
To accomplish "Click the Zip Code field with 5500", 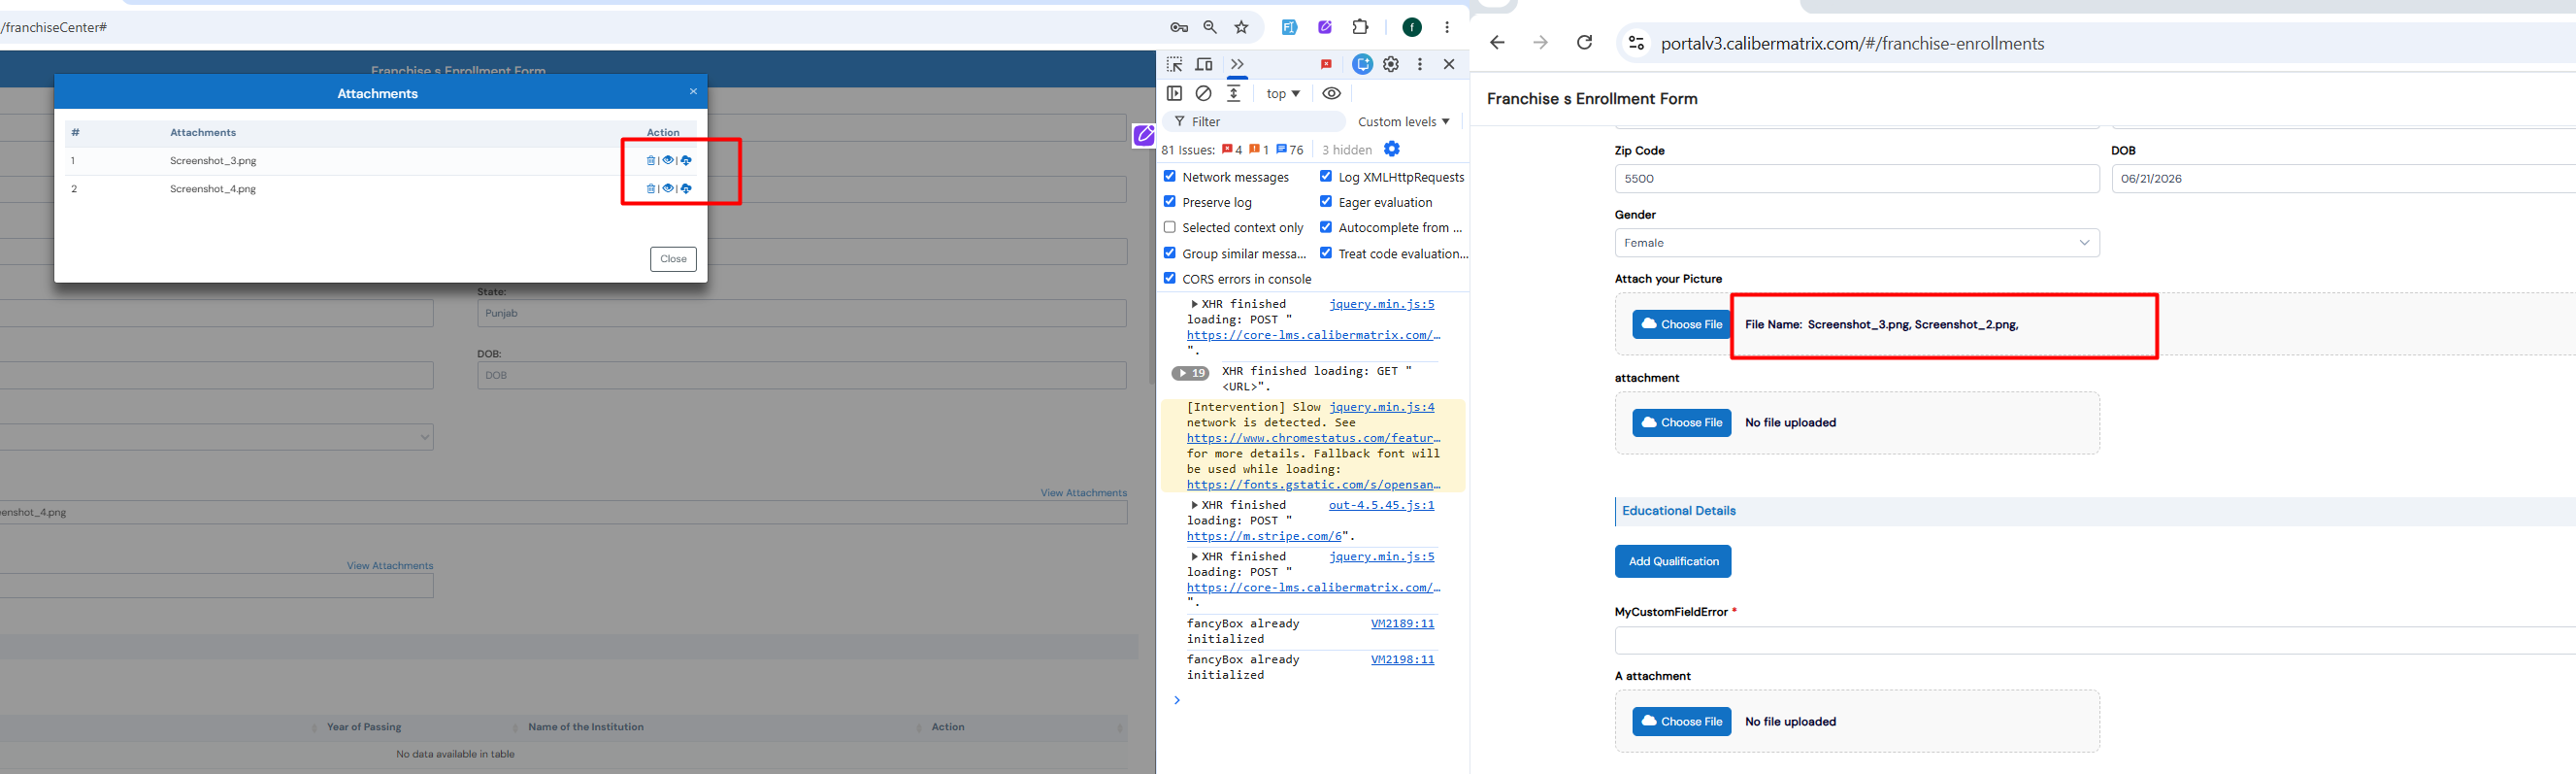I will point(1857,179).
